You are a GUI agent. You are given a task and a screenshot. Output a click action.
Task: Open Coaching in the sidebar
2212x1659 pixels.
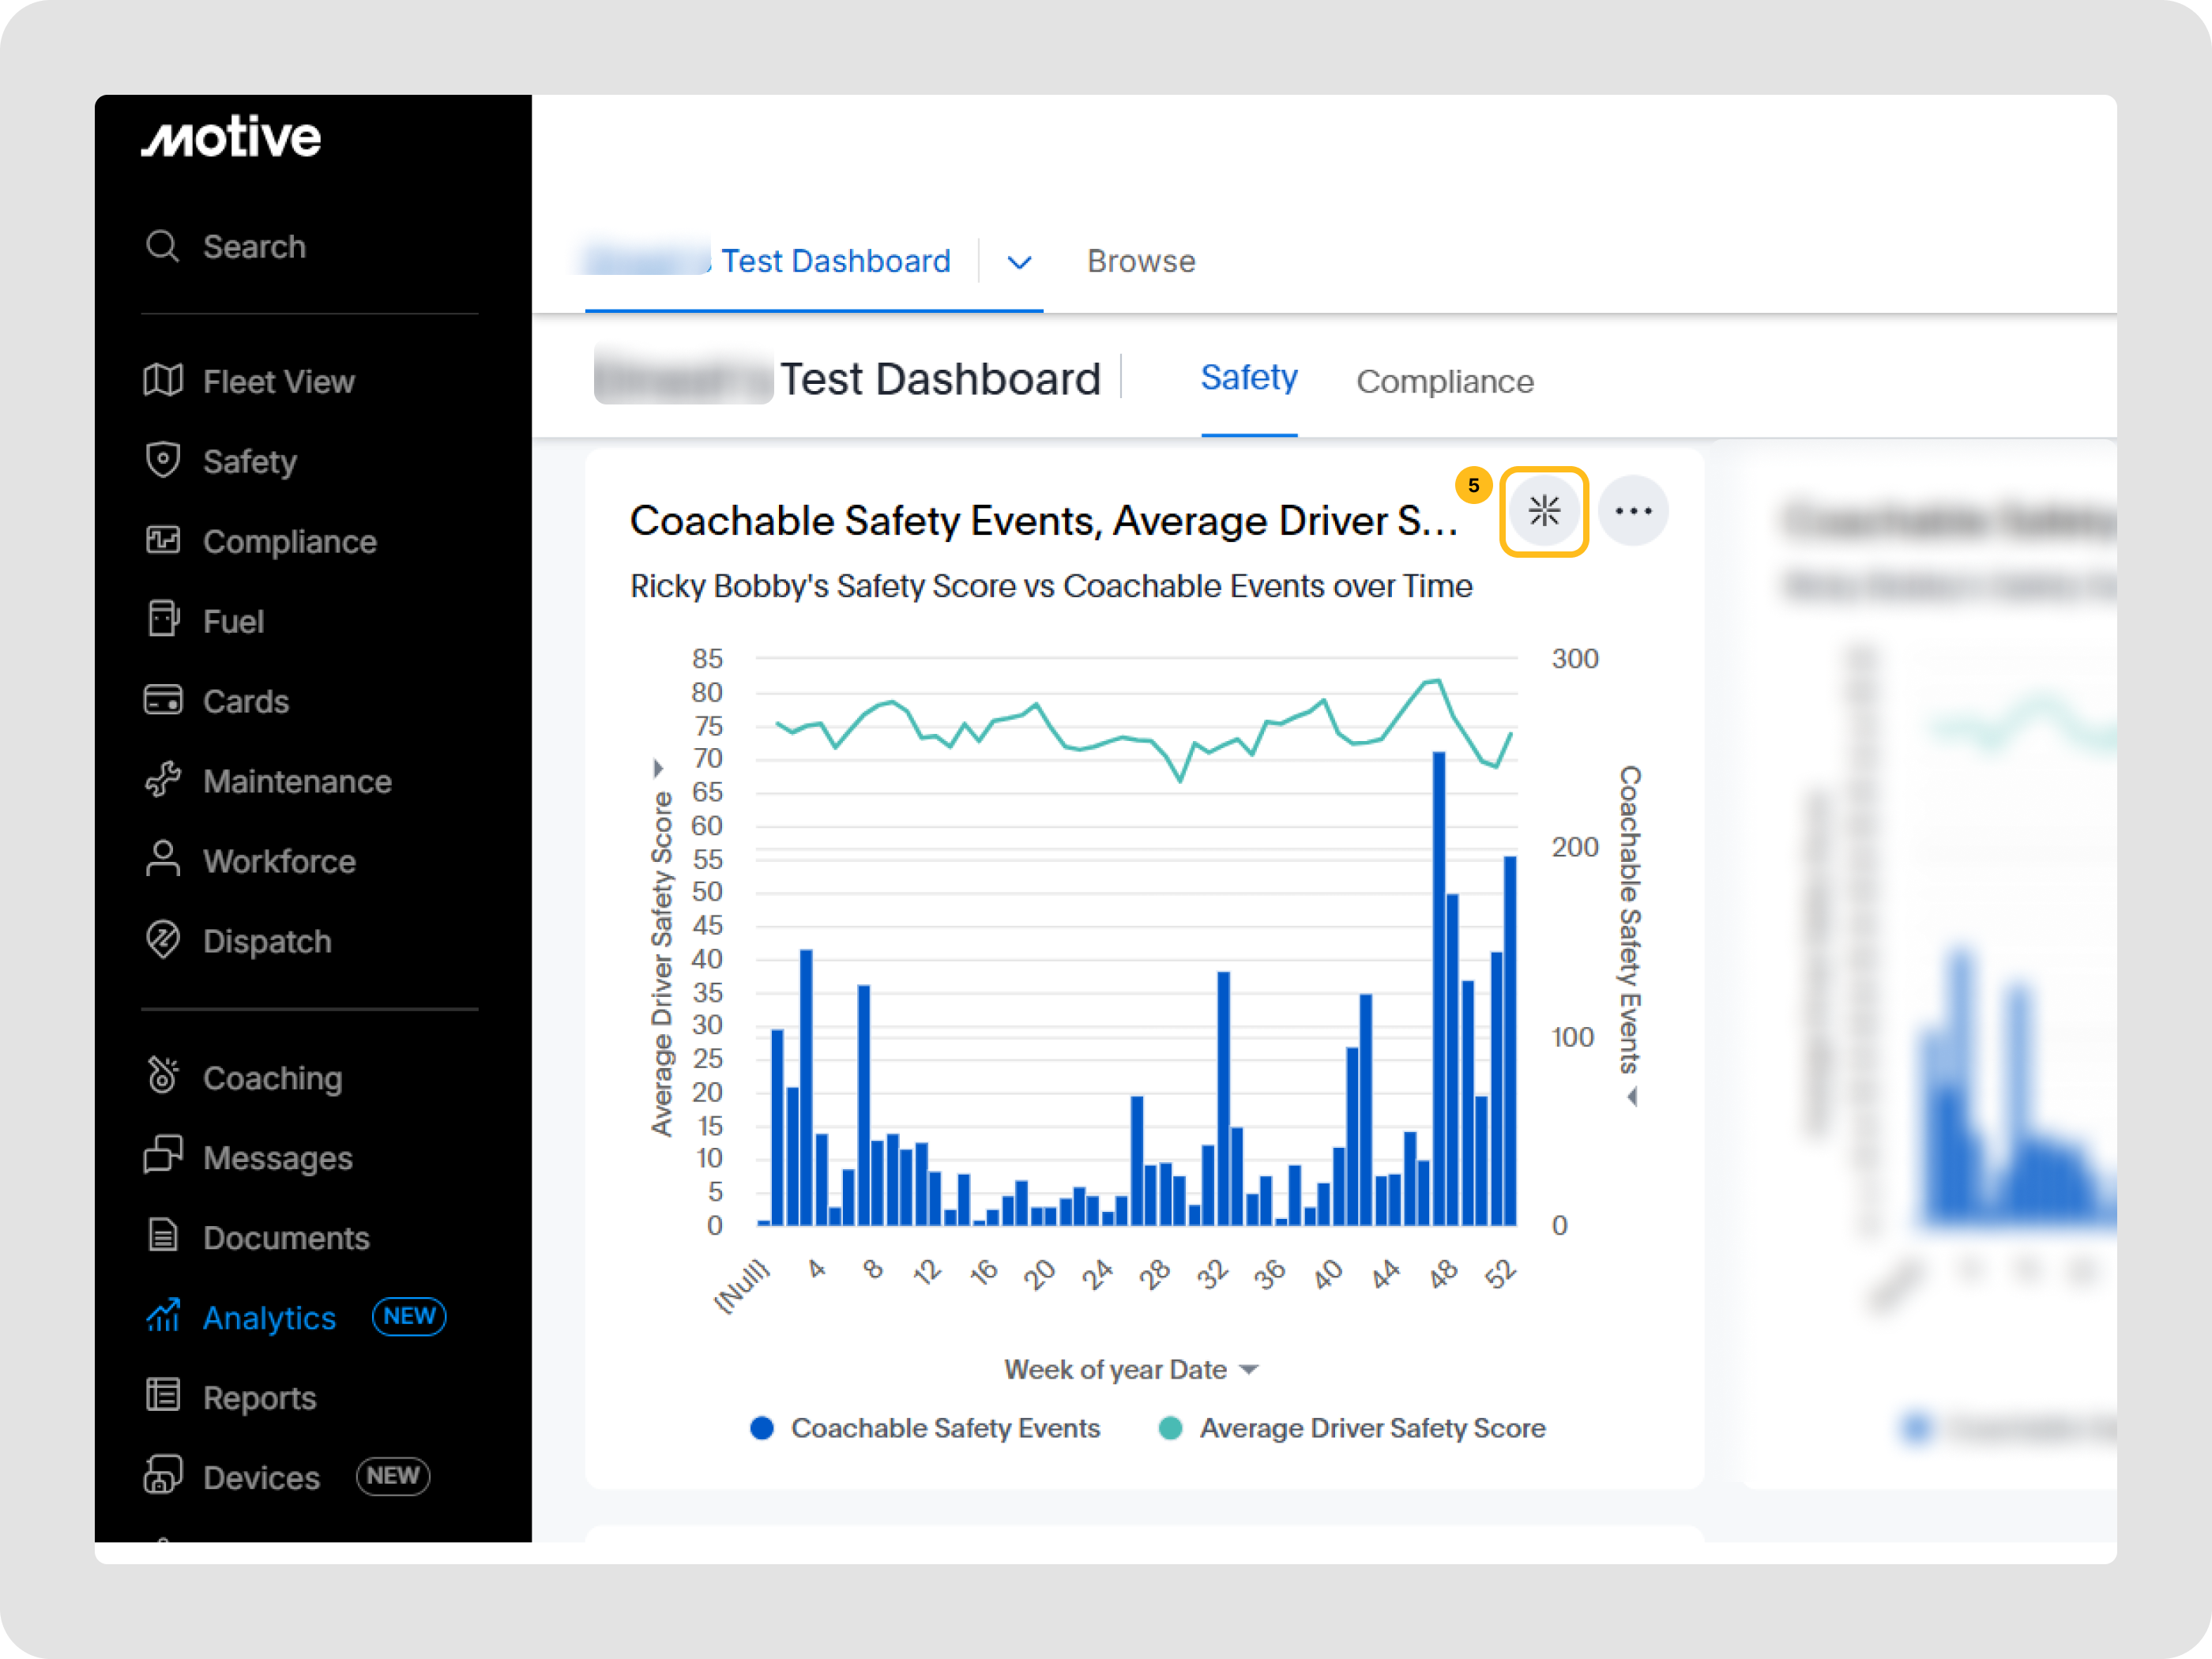point(272,1078)
